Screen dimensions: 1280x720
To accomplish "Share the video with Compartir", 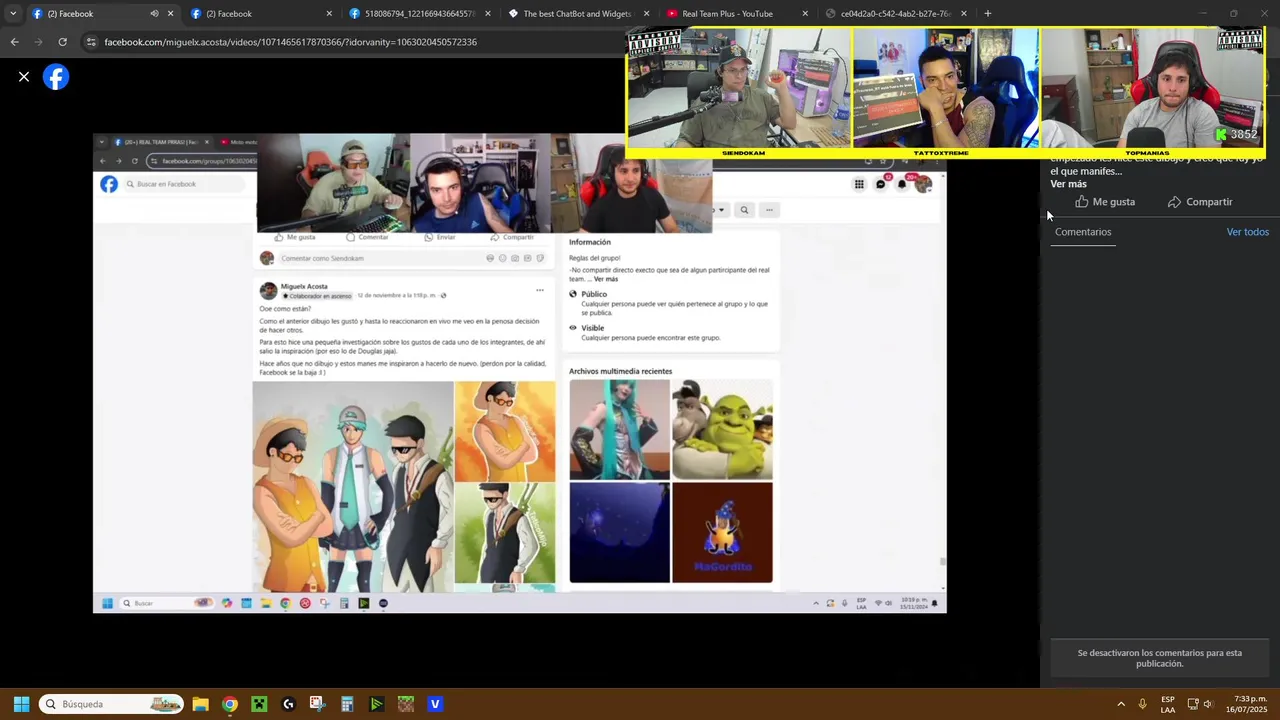I will click(x=1200, y=202).
